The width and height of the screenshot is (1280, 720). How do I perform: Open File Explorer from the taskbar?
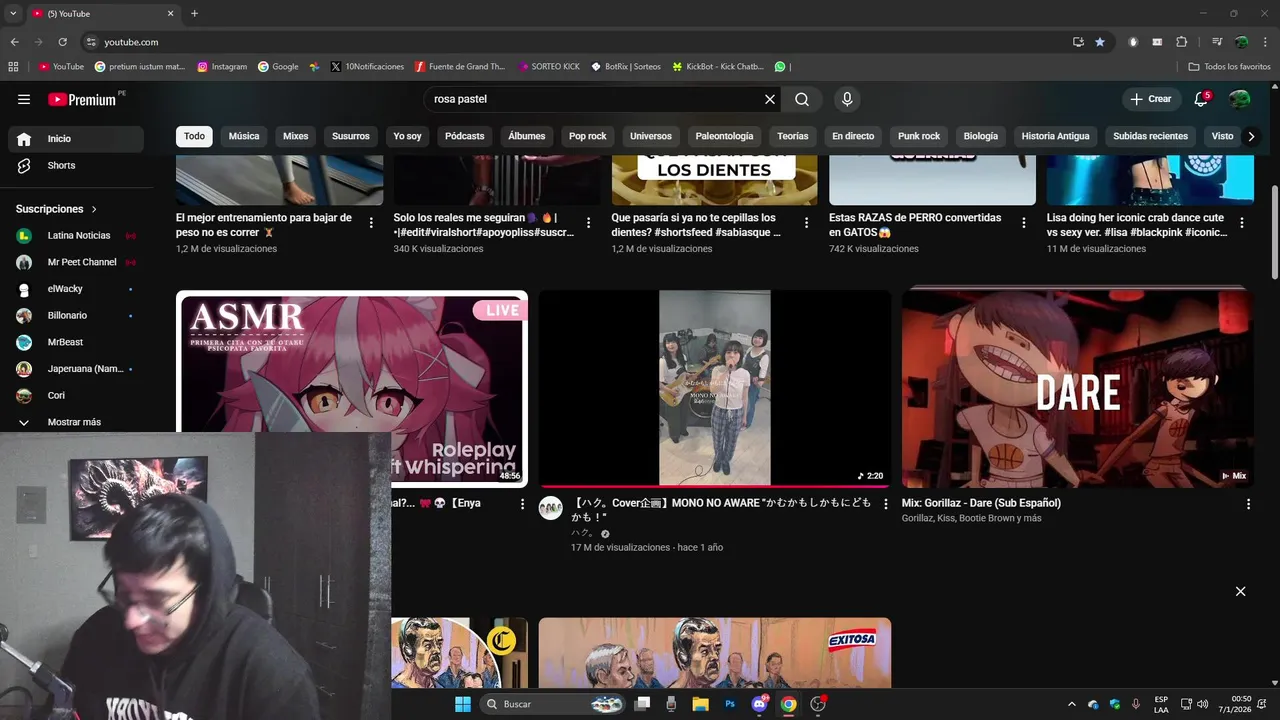(x=701, y=704)
